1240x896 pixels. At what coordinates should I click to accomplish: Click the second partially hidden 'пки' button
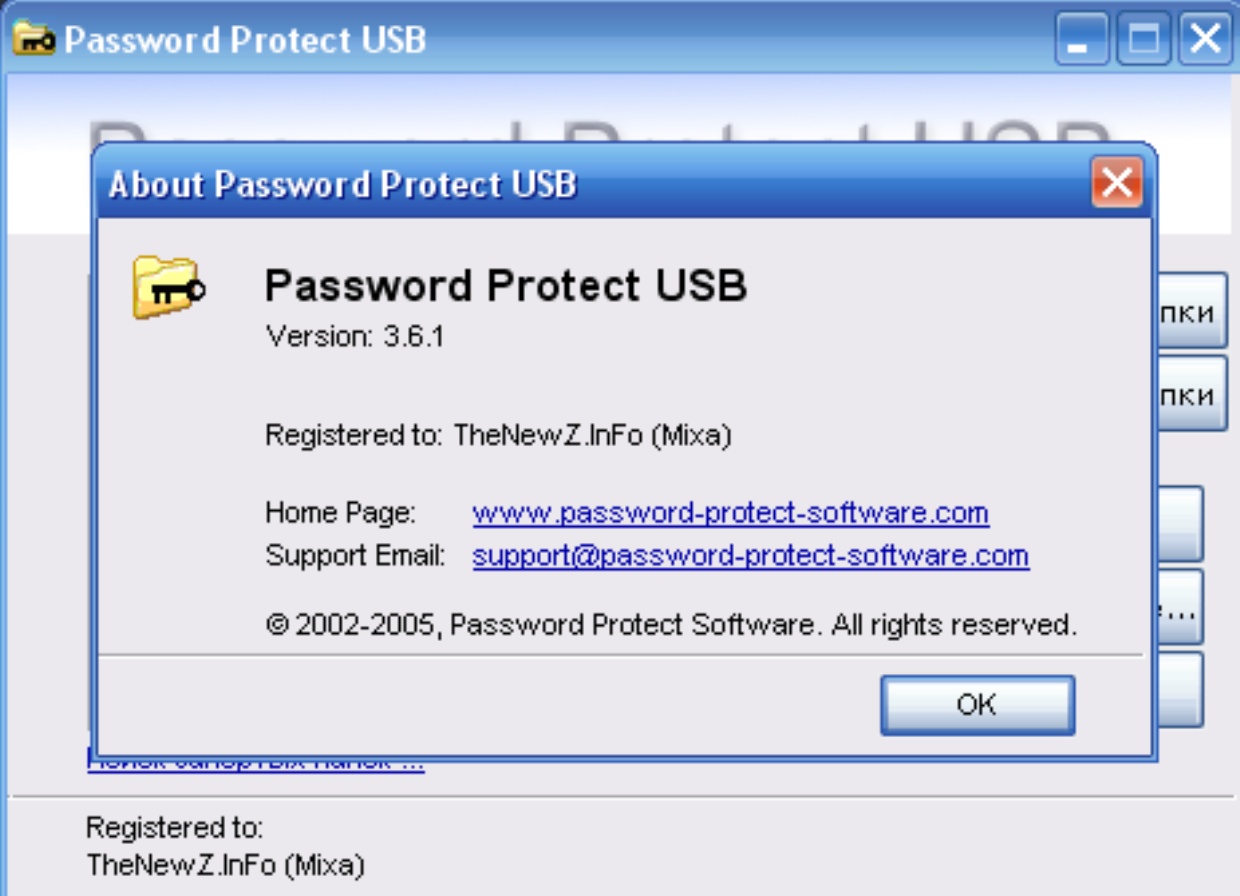(x=1192, y=394)
